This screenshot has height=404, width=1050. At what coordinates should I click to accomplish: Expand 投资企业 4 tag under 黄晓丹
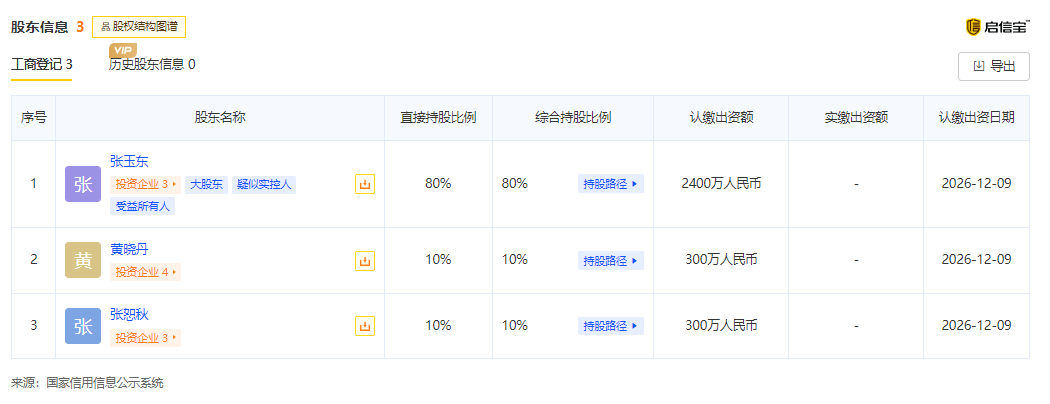(145, 272)
